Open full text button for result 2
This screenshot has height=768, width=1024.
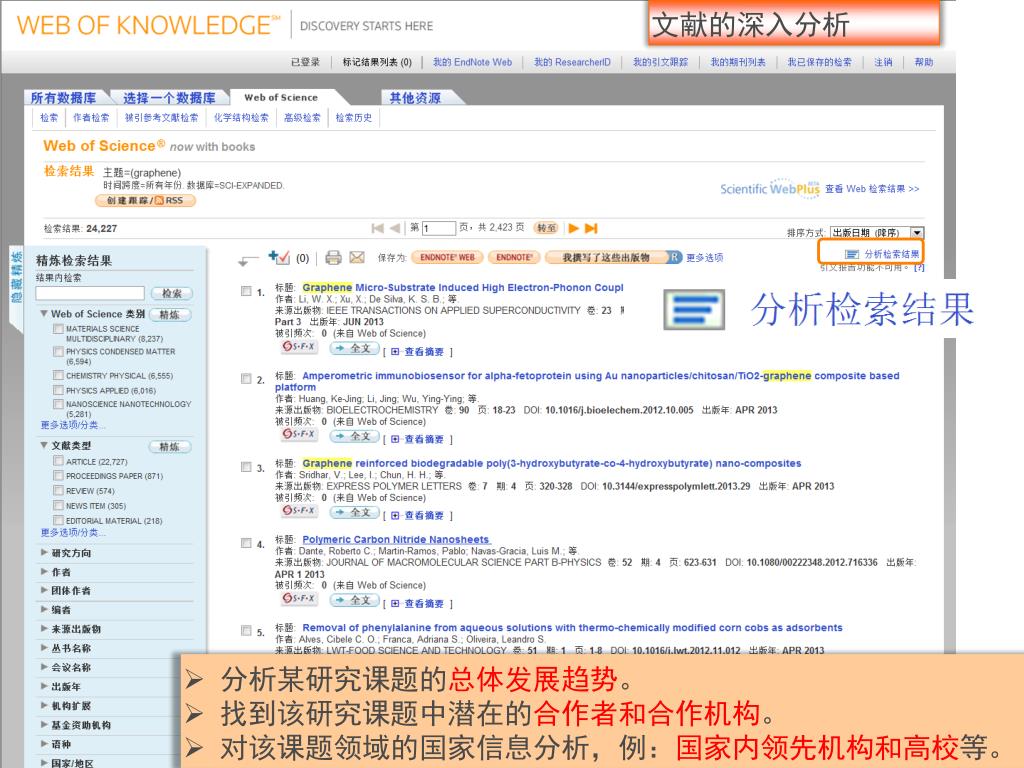click(354, 436)
